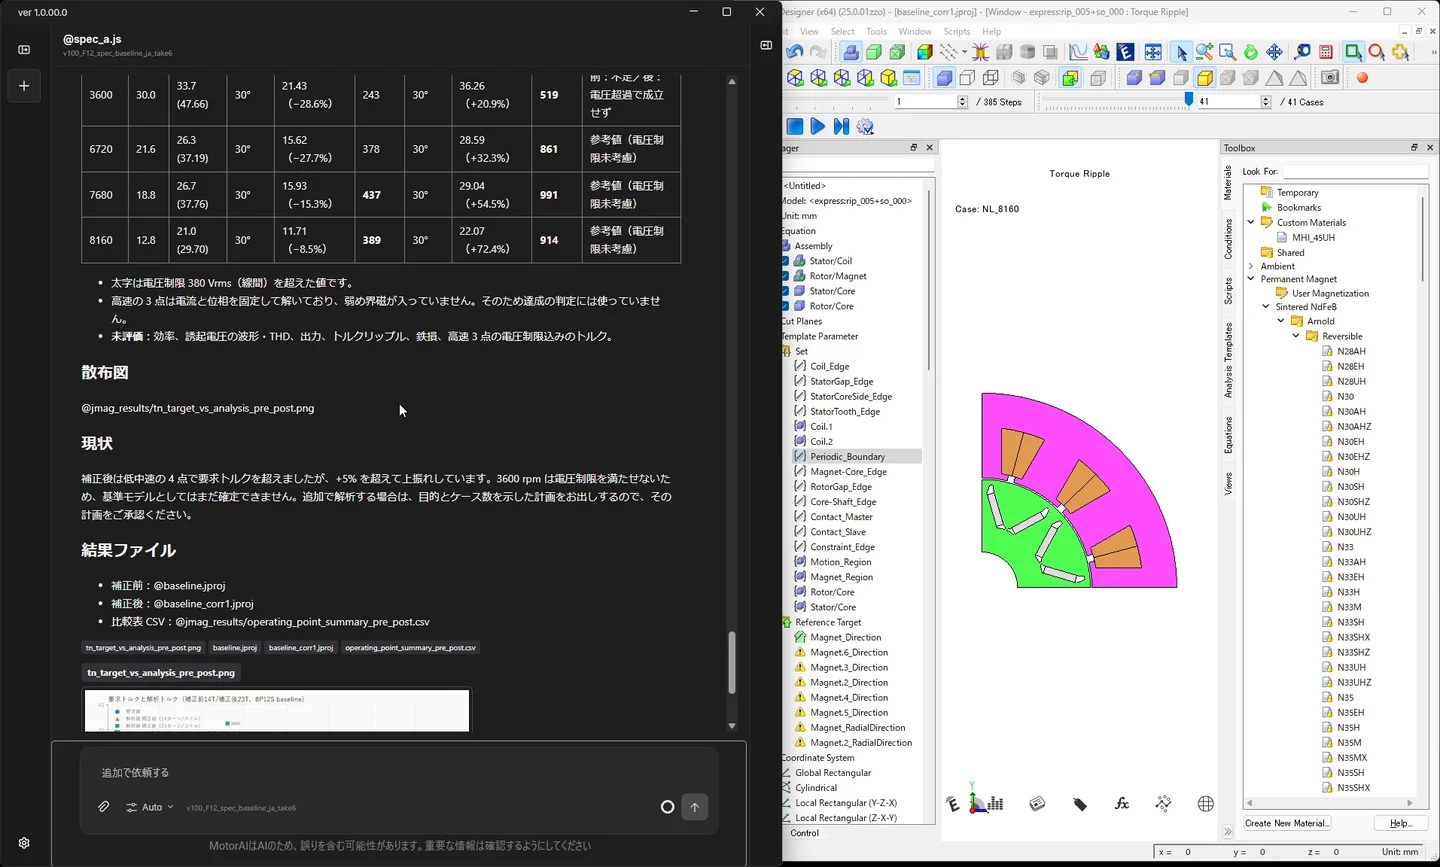Open the Scripts menu

pyautogui.click(x=956, y=31)
